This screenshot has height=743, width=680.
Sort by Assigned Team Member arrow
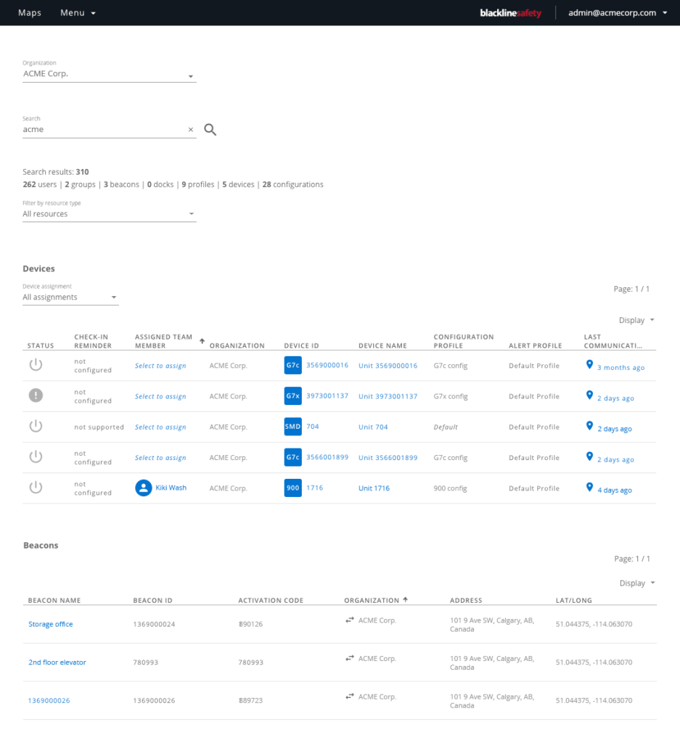(x=202, y=341)
